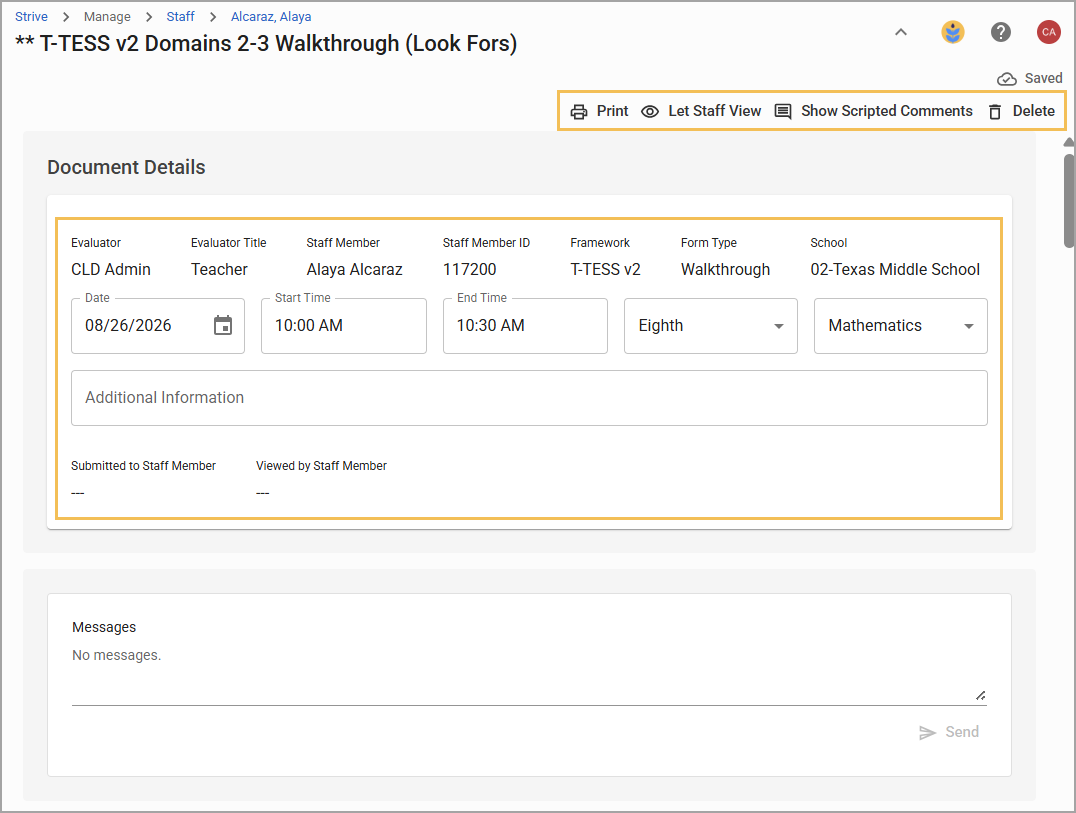Screen dimensions: 1076x813
Task: Open the calendar picker in Date field
Action: [223, 325]
